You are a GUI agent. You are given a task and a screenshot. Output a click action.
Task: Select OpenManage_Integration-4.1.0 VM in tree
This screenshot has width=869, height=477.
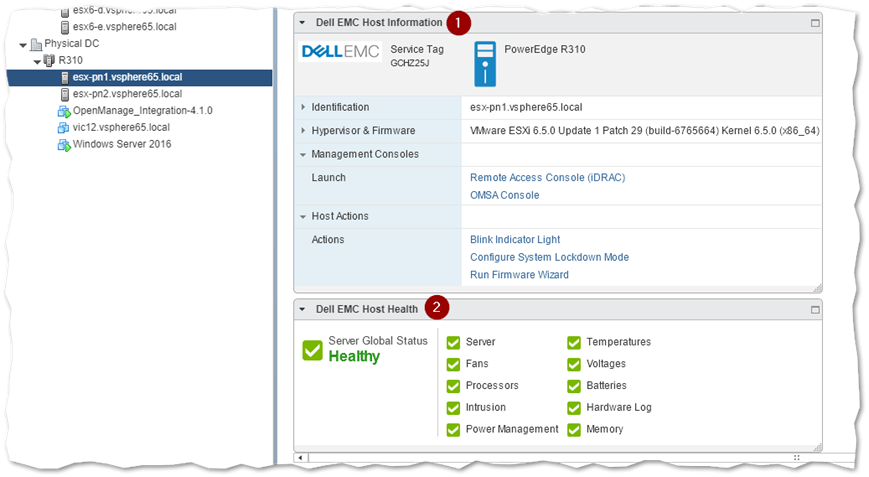pos(142,110)
